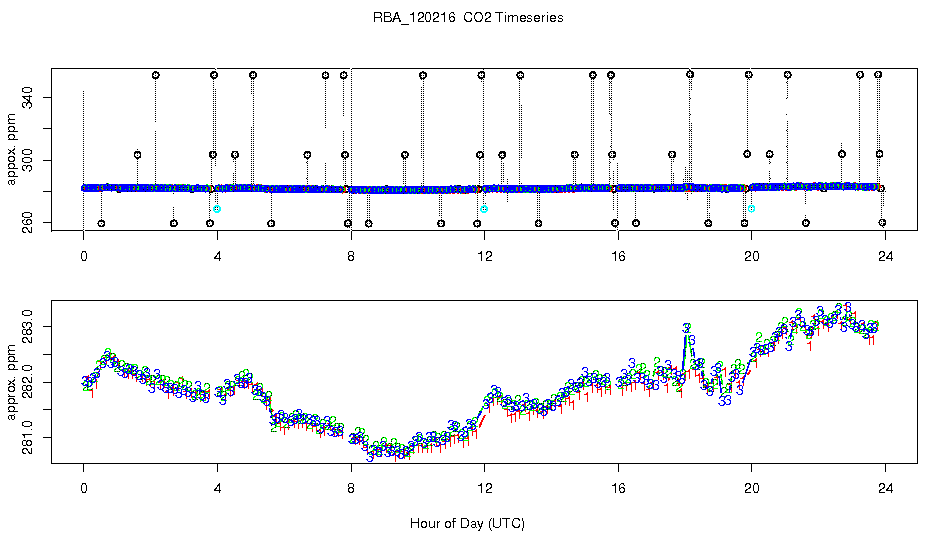Click the "16" hour tick under the lower plot

click(618, 488)
